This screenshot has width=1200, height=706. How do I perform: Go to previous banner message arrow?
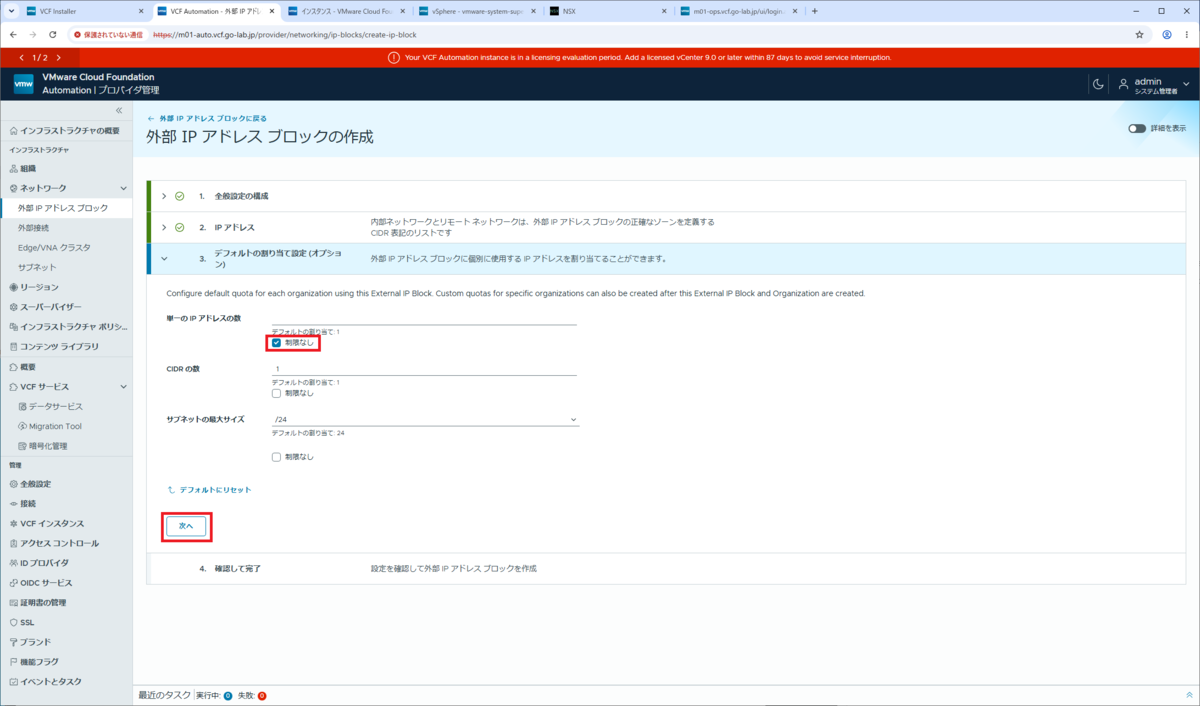(22, 58)
